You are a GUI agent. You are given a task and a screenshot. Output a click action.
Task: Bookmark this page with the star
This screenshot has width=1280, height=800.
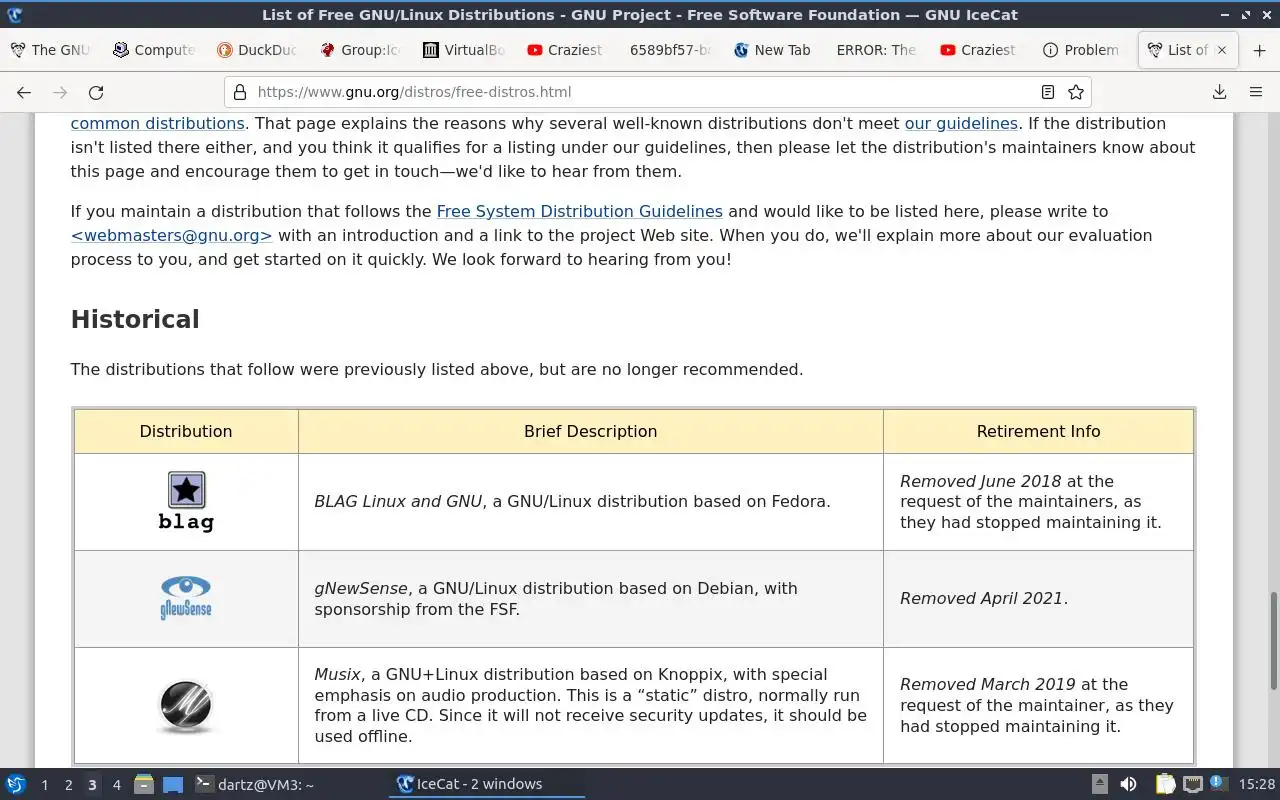pos(1076,92)
